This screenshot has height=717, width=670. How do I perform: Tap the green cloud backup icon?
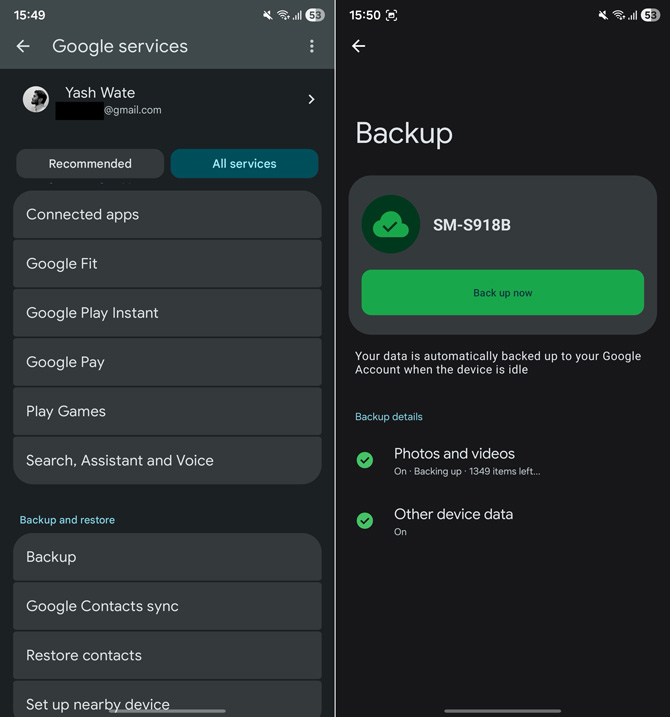(391, 225)
